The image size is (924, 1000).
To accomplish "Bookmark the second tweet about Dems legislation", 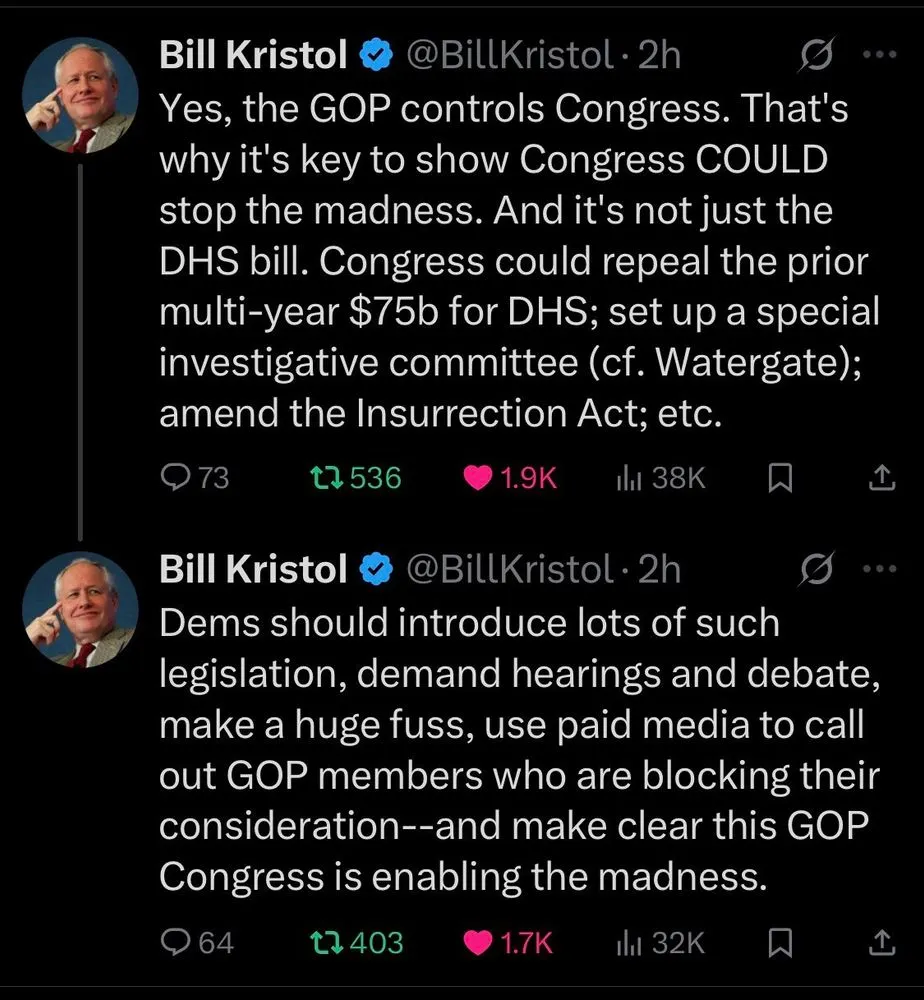I will [780, 943].
